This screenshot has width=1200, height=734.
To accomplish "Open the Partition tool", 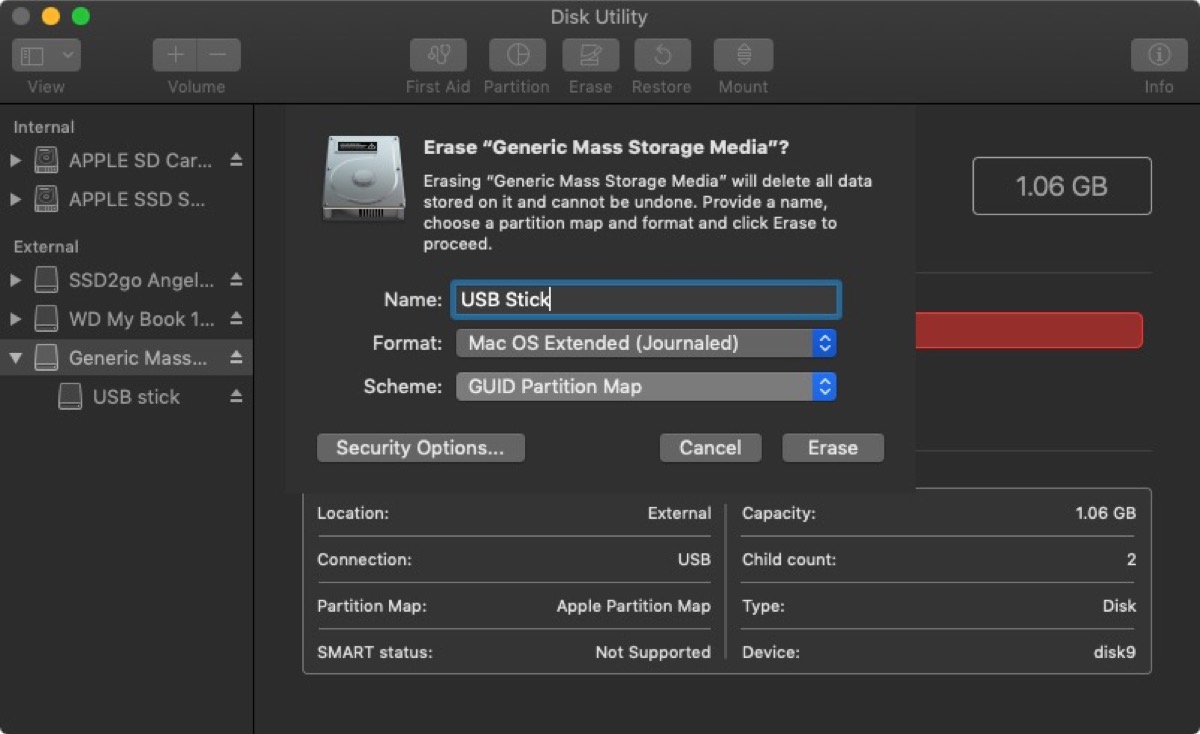I will (517, 55).
